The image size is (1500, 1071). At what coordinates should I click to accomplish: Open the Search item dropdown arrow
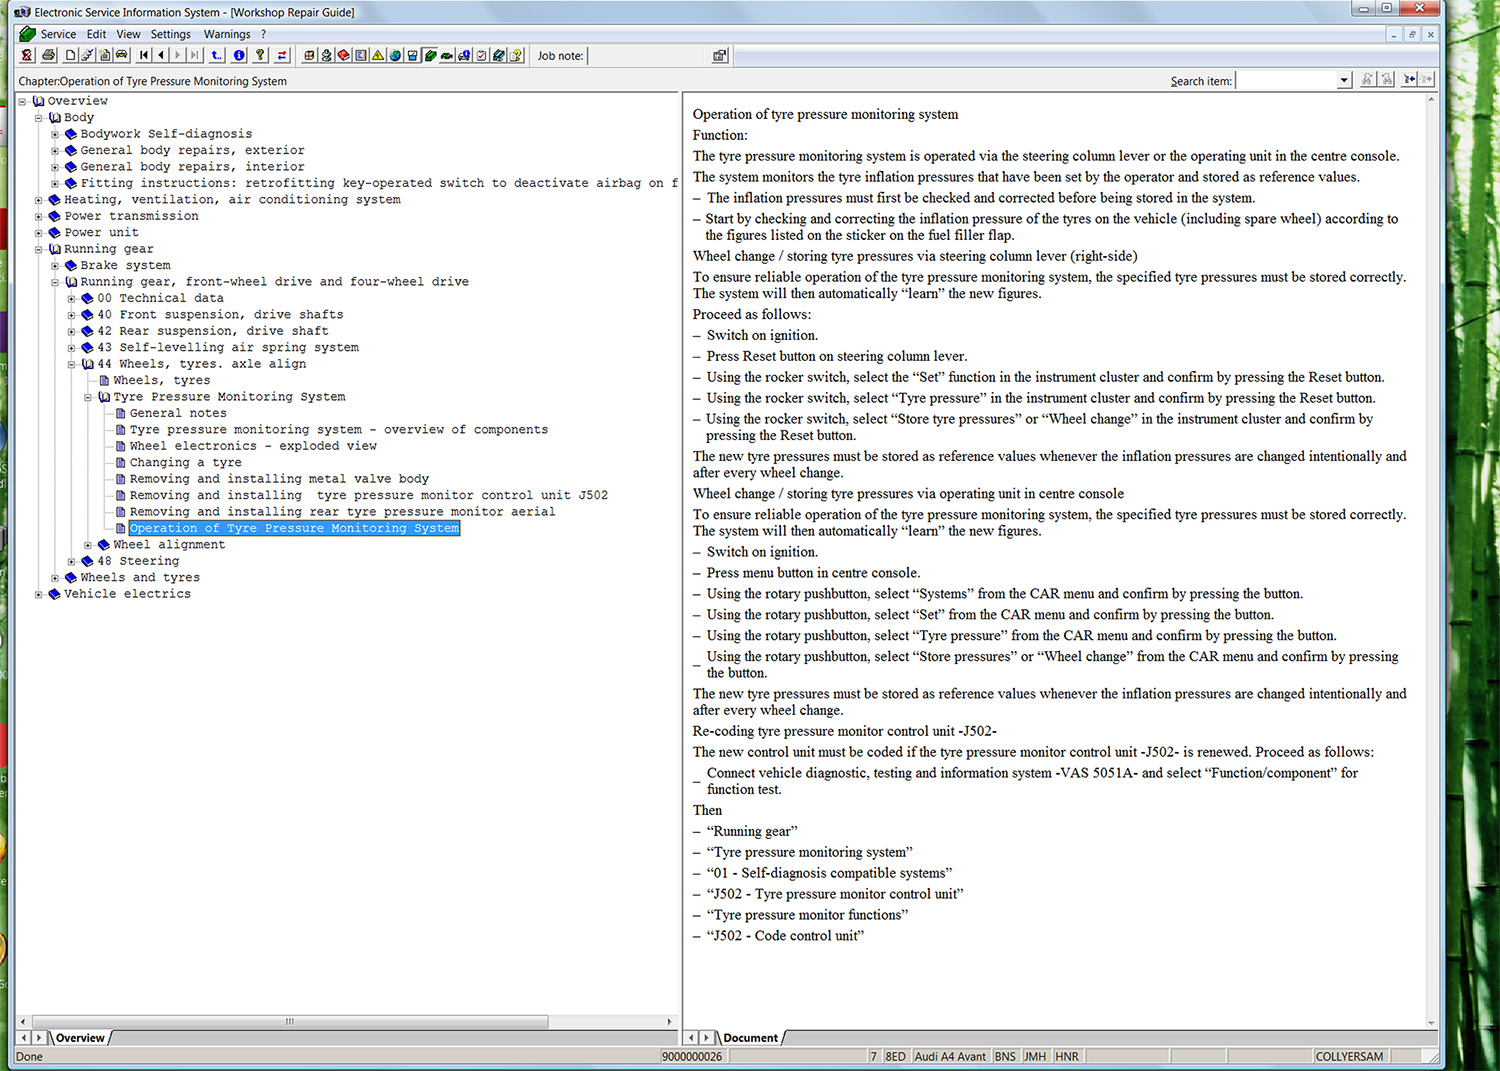(x=1344, y=81)
